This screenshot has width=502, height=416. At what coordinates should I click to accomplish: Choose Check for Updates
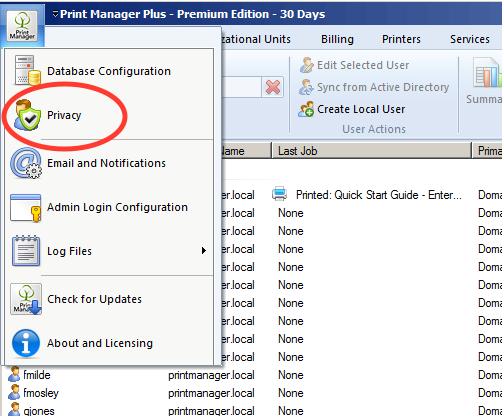(x=109, y=299)
